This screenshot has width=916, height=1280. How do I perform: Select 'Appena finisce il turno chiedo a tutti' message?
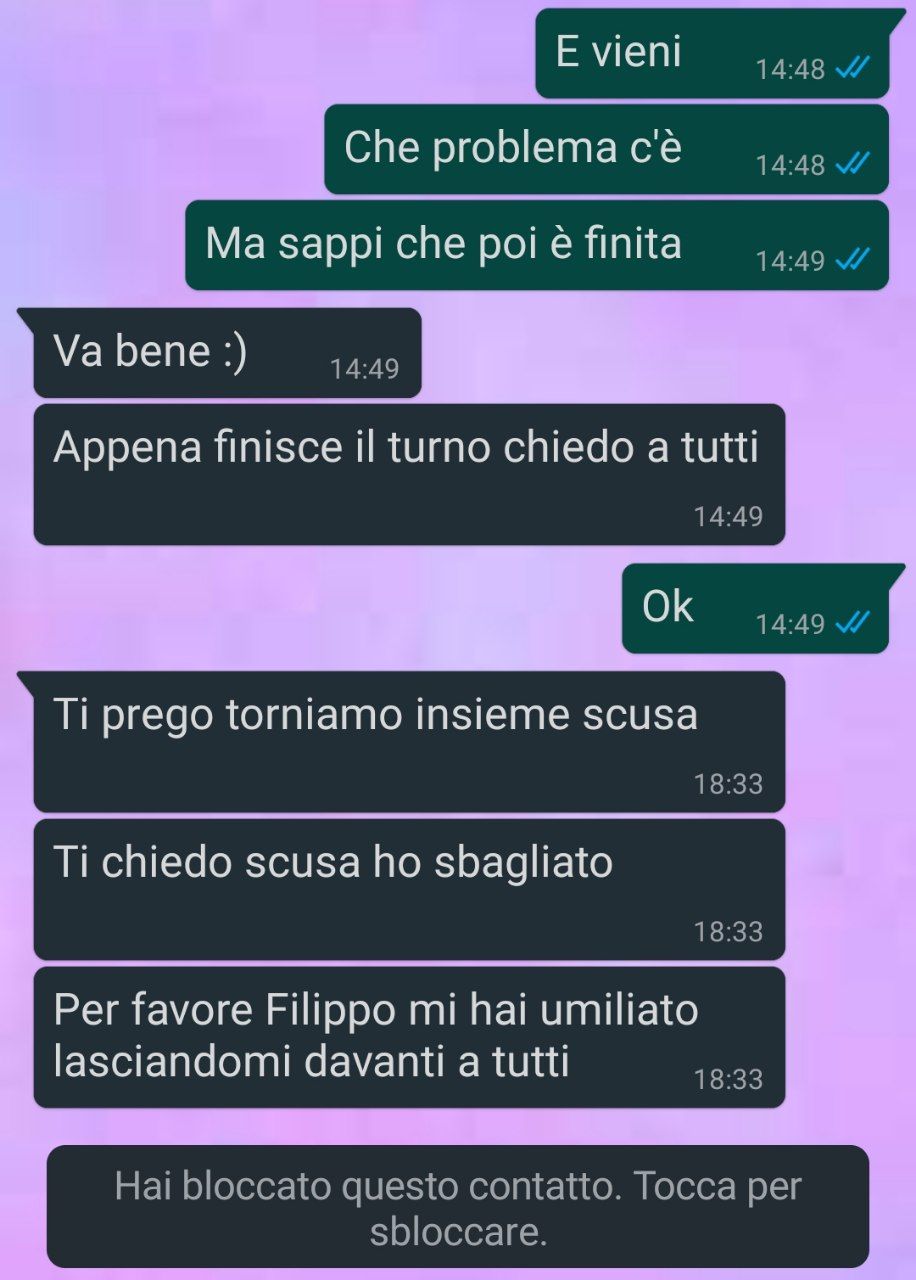click(x=409, y=474)
